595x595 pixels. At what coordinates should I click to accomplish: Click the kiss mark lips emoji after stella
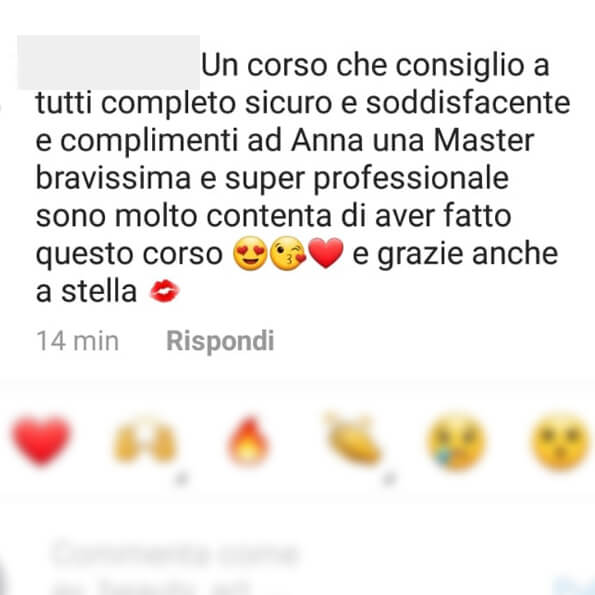tap(165, 291)
